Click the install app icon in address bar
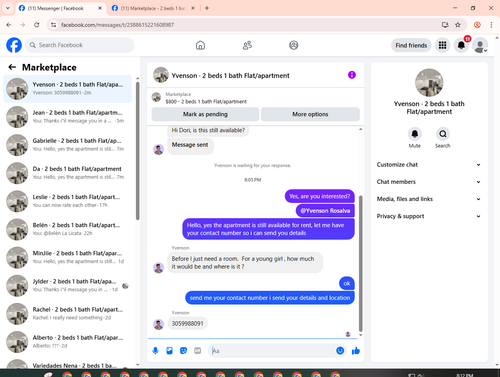 [445, 25]
